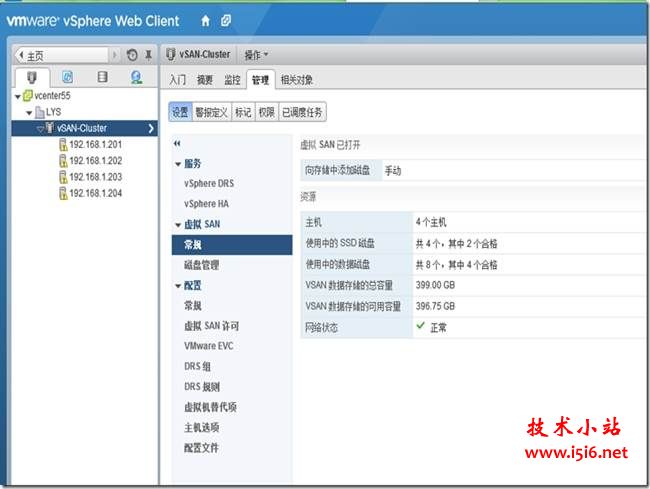Viewport: 650px width, 489px height.
Task: Select the 已调度任务 sub-tab
Action: (302, 112)
